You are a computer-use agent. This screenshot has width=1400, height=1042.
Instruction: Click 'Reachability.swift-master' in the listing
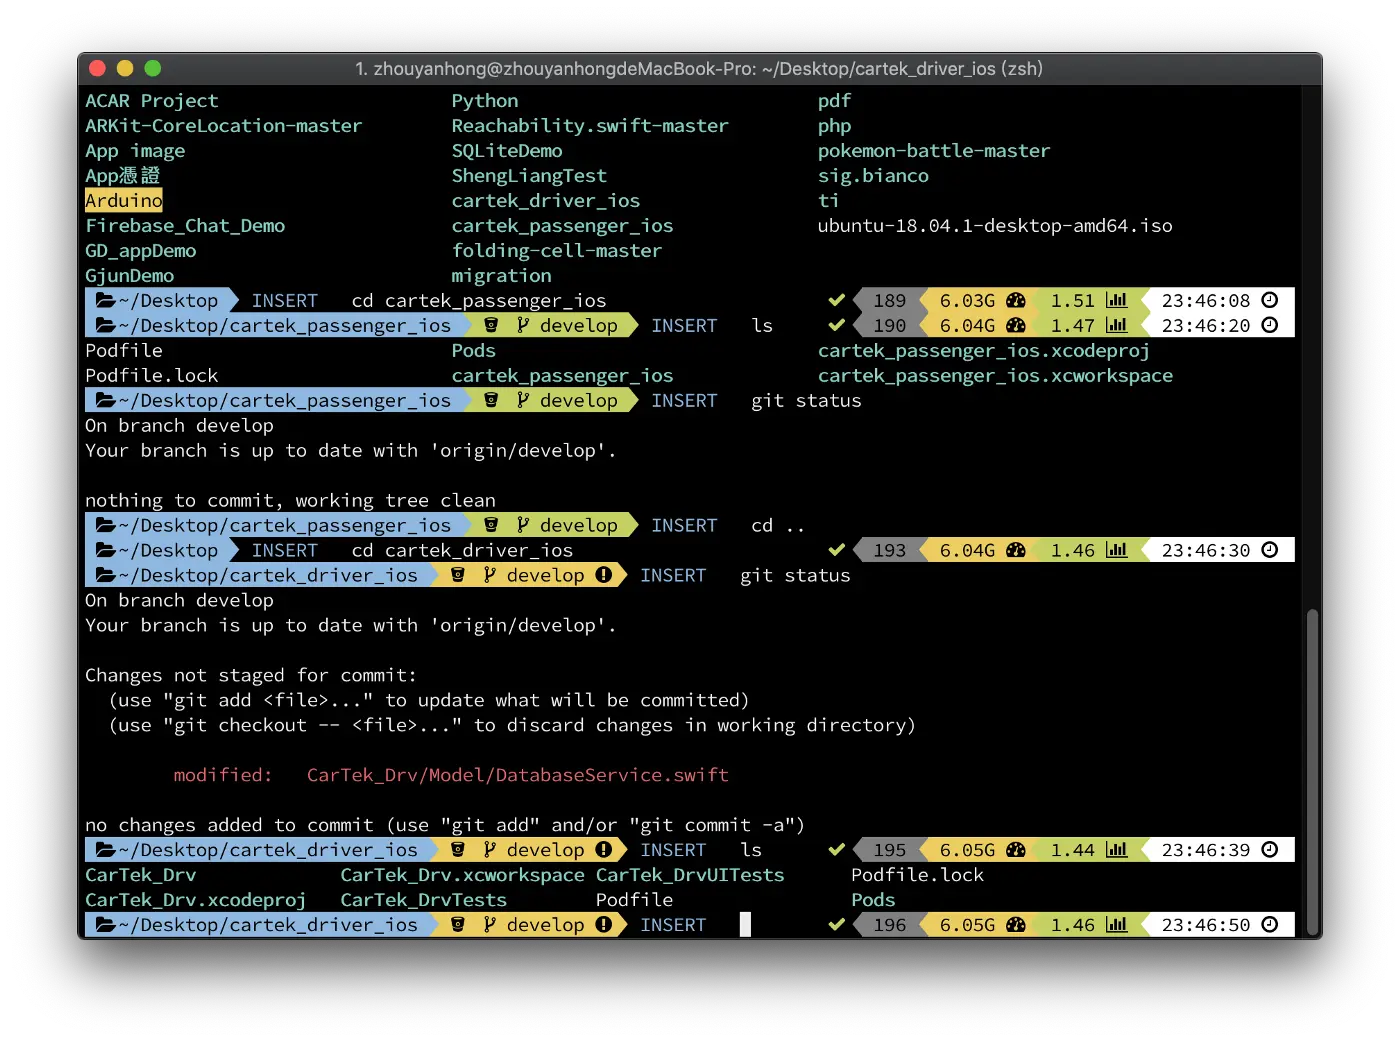(590, 126)
